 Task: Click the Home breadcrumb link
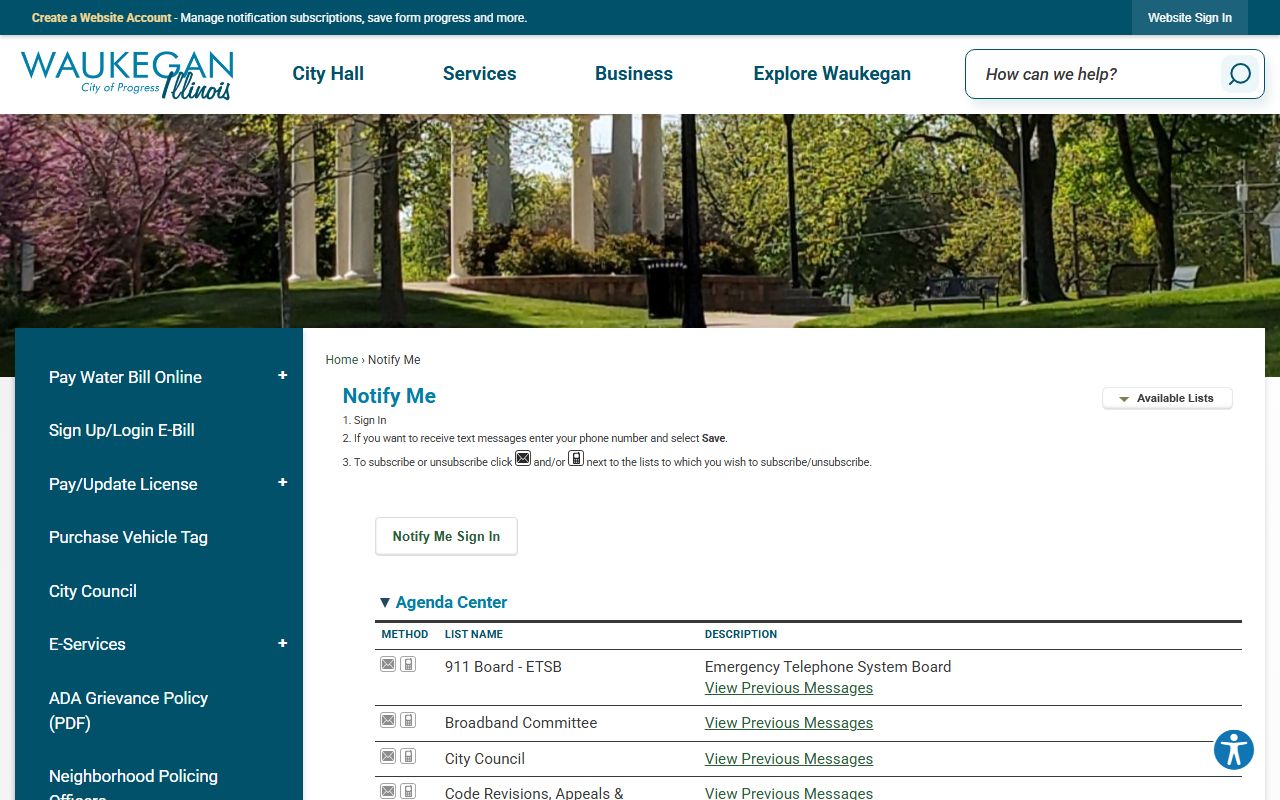click(x=342, y=360)
